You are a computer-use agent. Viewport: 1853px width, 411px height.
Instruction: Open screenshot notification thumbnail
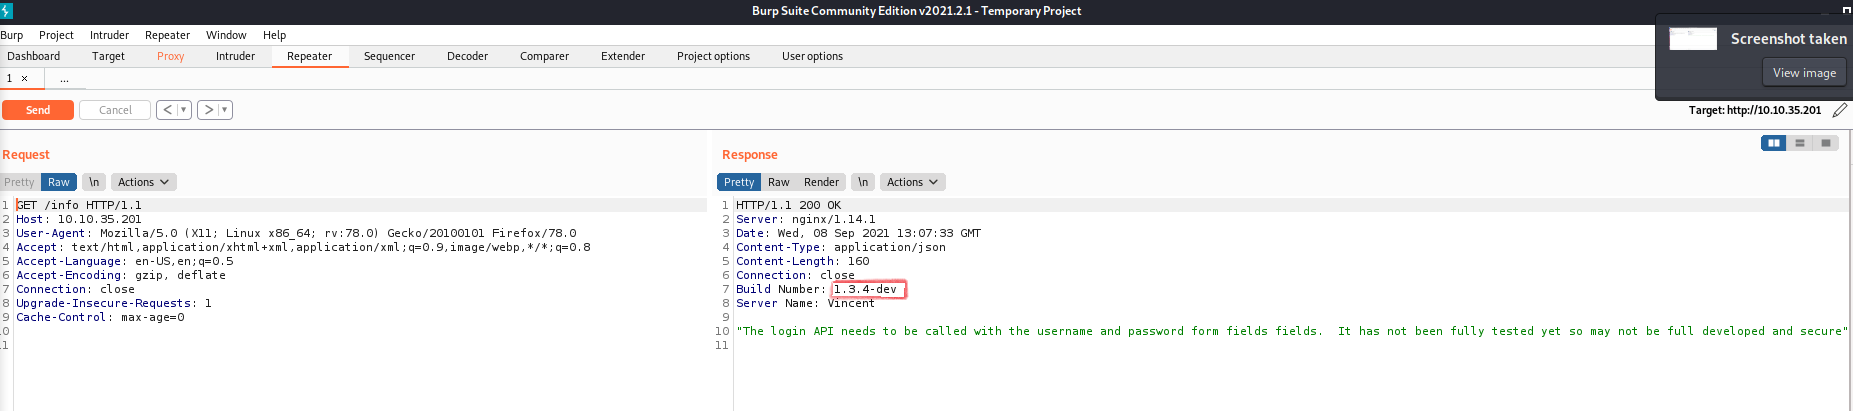click(1693, 39)
